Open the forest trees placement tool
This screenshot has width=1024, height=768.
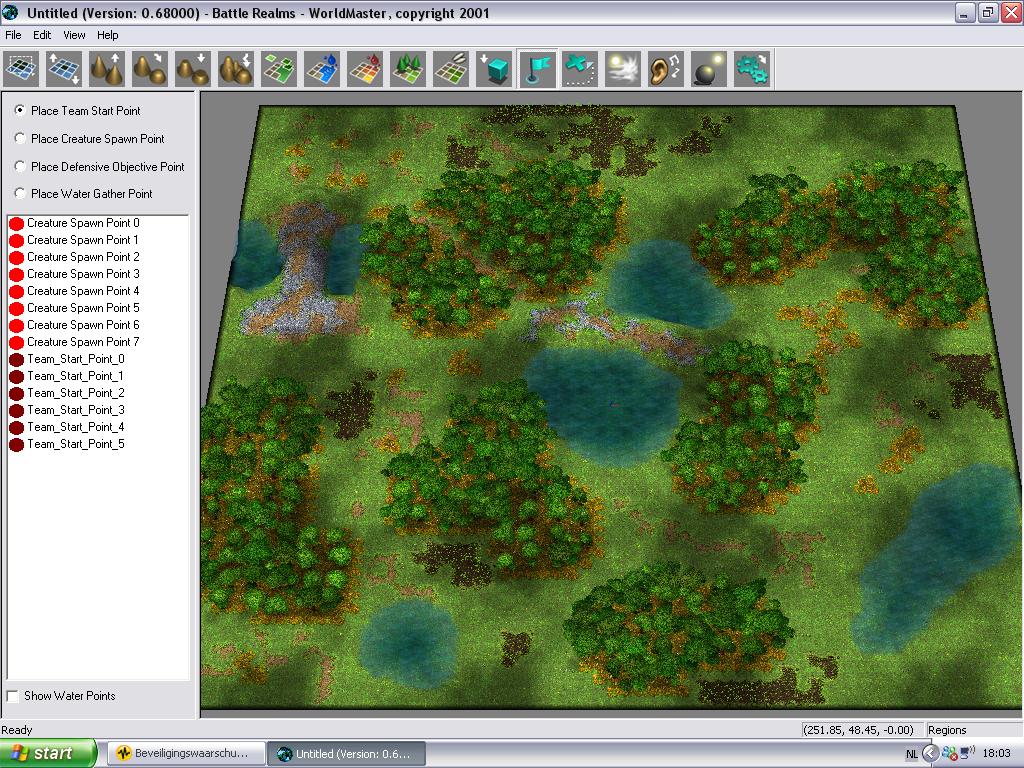point(408,69)
